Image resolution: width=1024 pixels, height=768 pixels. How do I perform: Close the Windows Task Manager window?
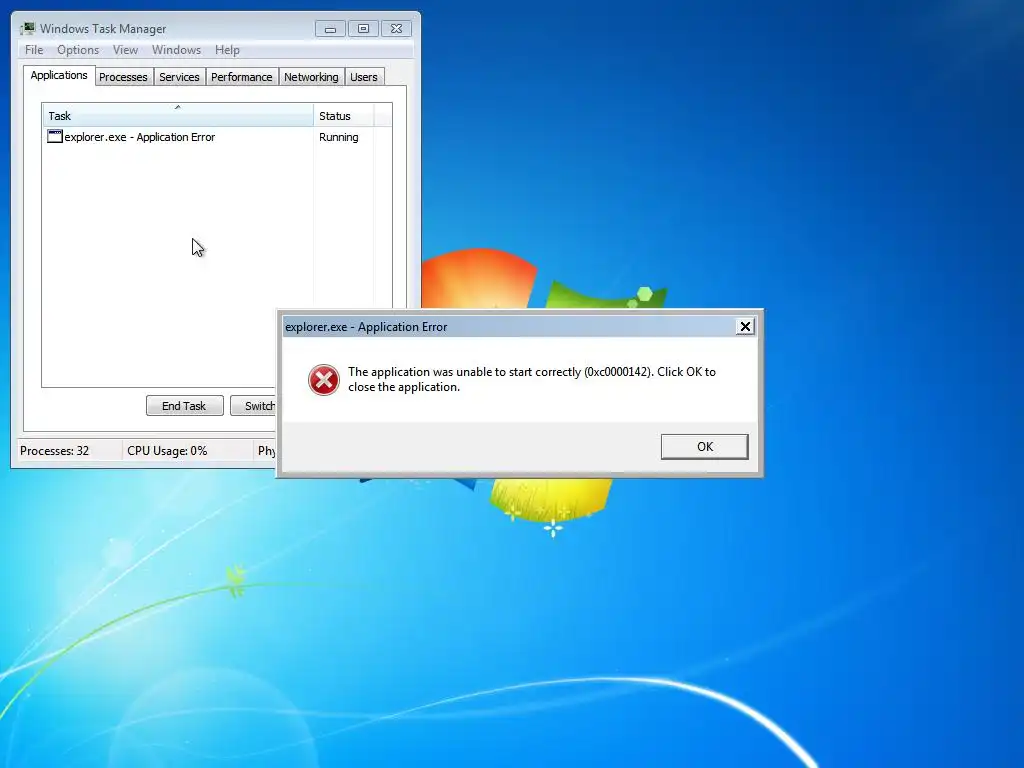tap(396, 29)
